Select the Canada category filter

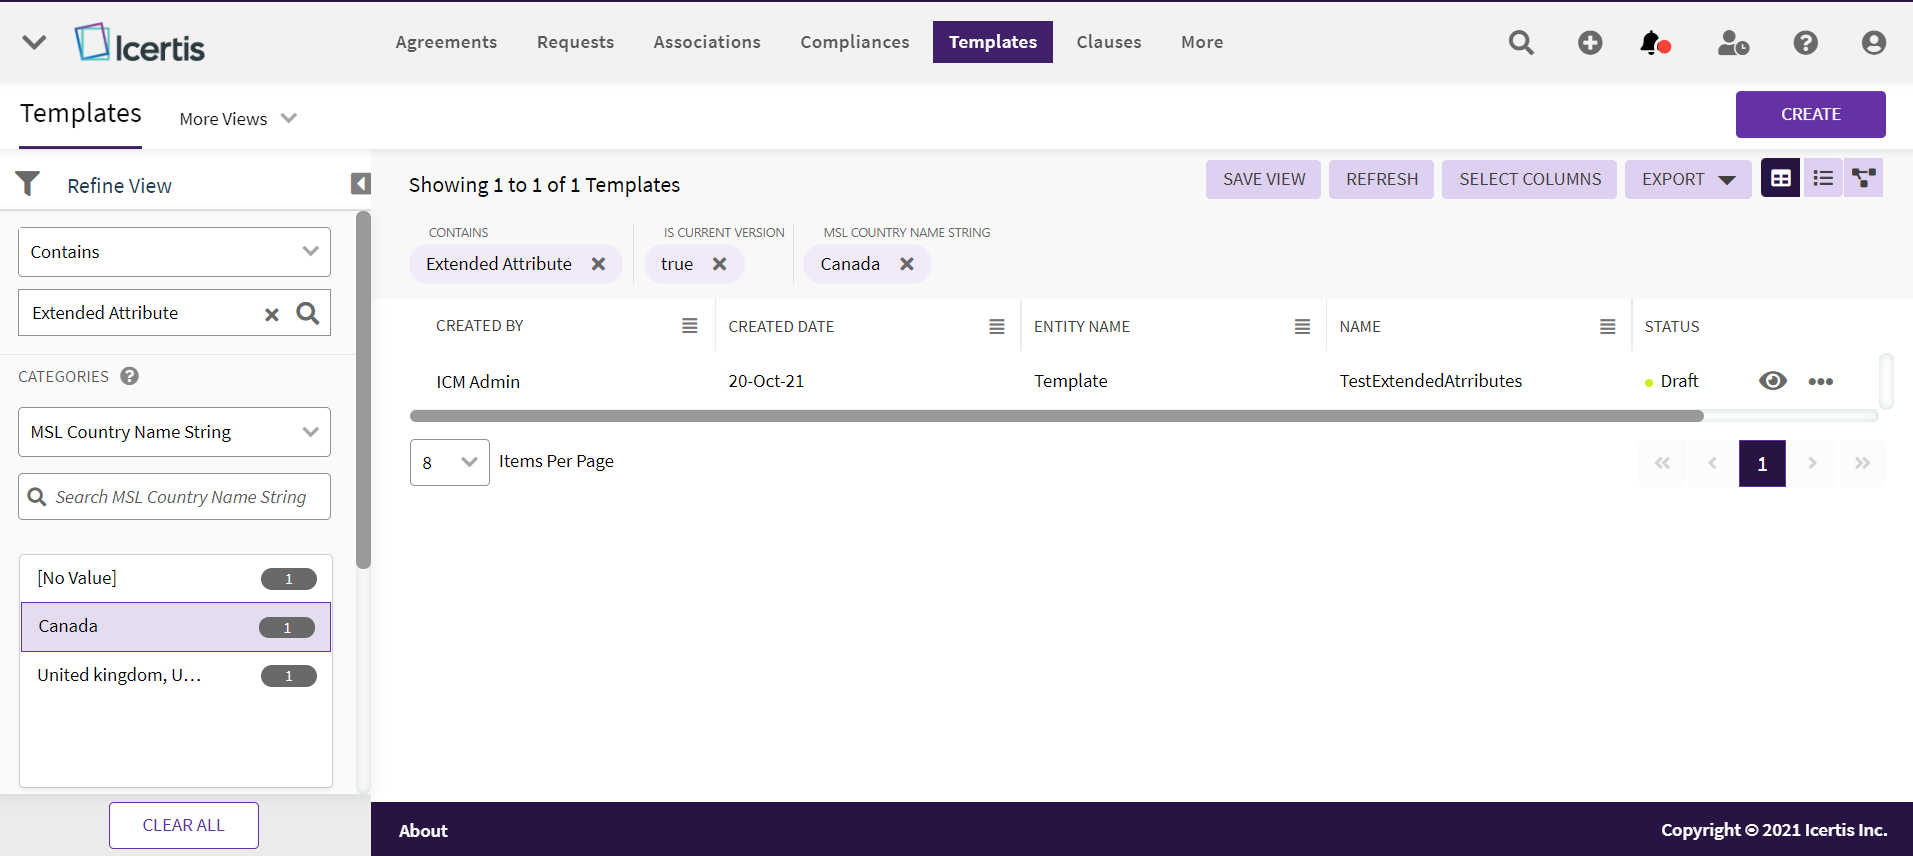click(x=175, y=627)
